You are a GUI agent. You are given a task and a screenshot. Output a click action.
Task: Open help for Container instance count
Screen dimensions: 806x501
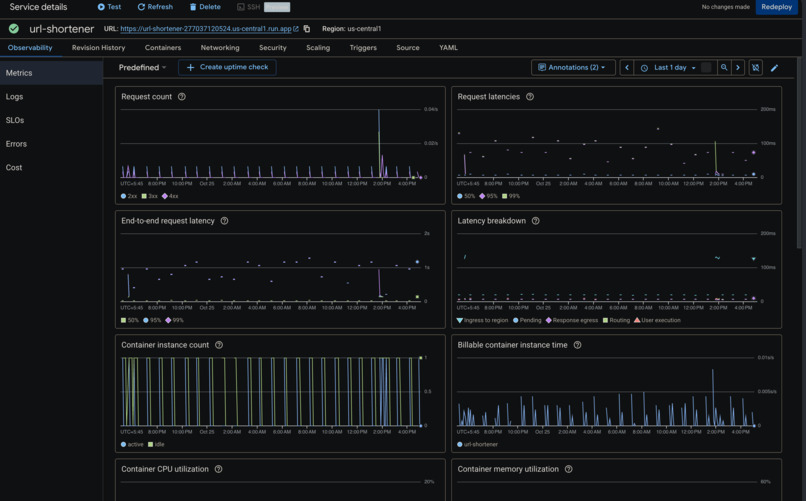click(x=219, y=345)
